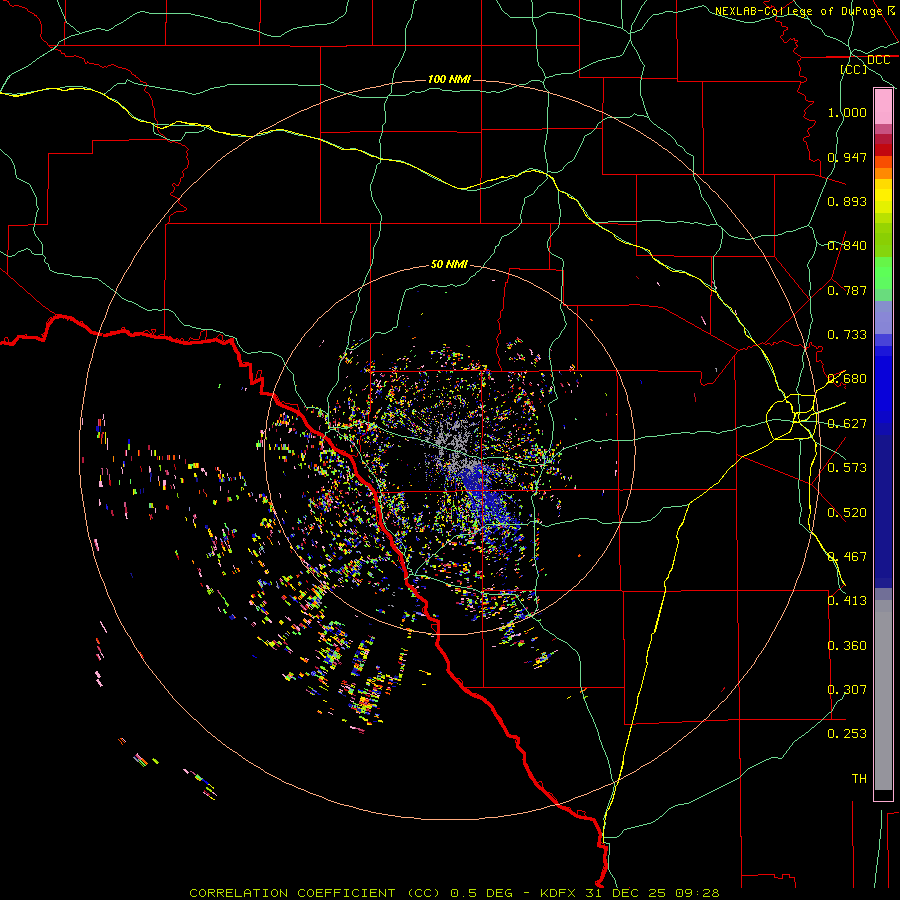900x900 pixels.
Task: Click the [CC] legend heading
Action: [854, 69]
